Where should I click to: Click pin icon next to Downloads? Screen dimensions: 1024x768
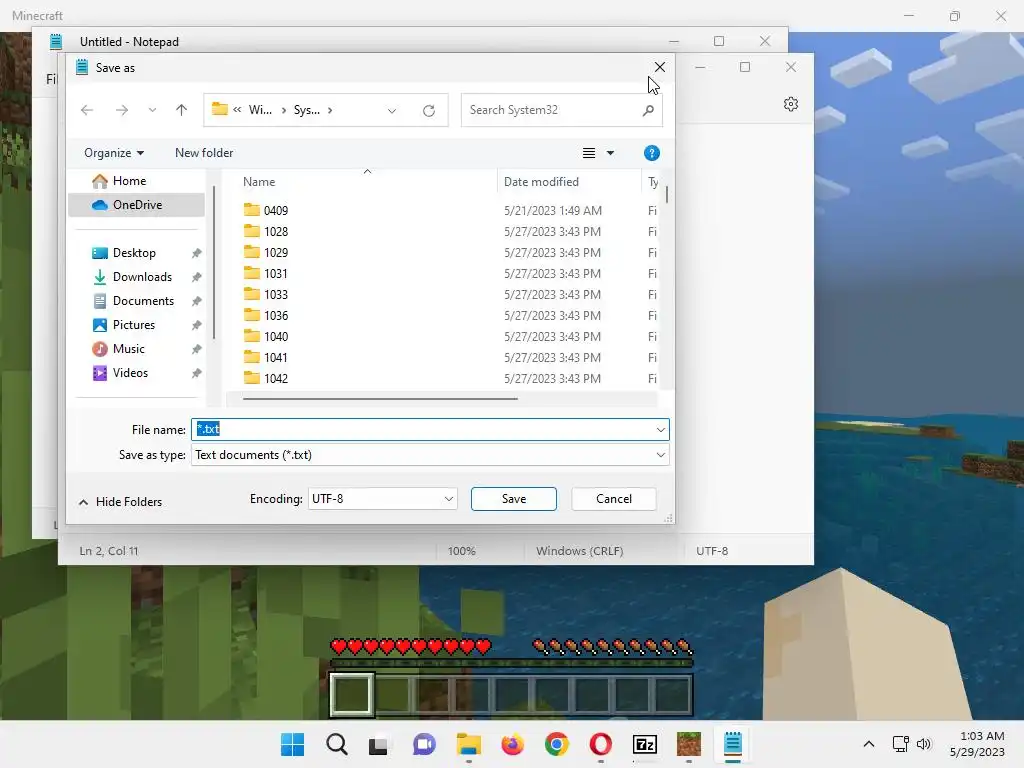(196, 278)
